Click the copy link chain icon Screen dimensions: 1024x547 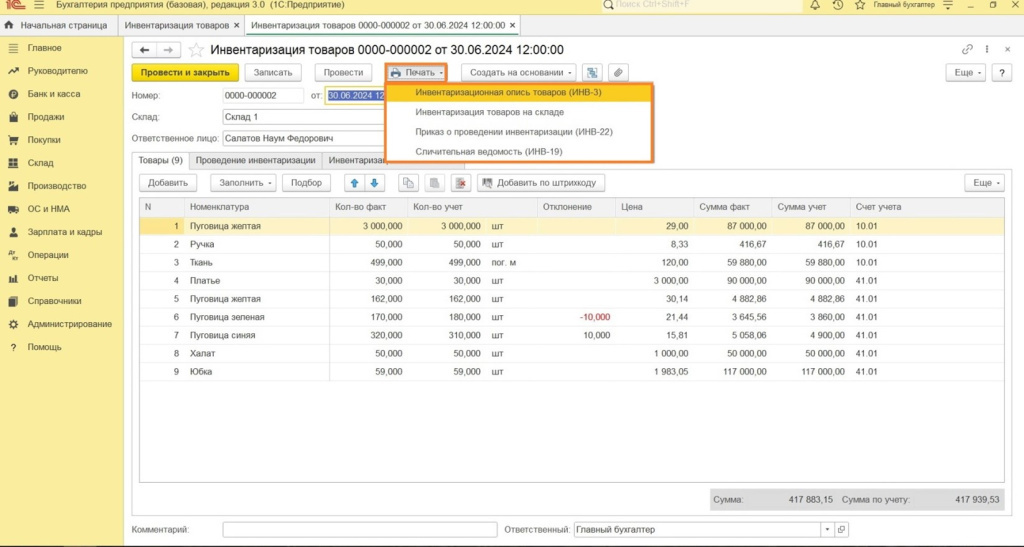[x=967, y=50]
